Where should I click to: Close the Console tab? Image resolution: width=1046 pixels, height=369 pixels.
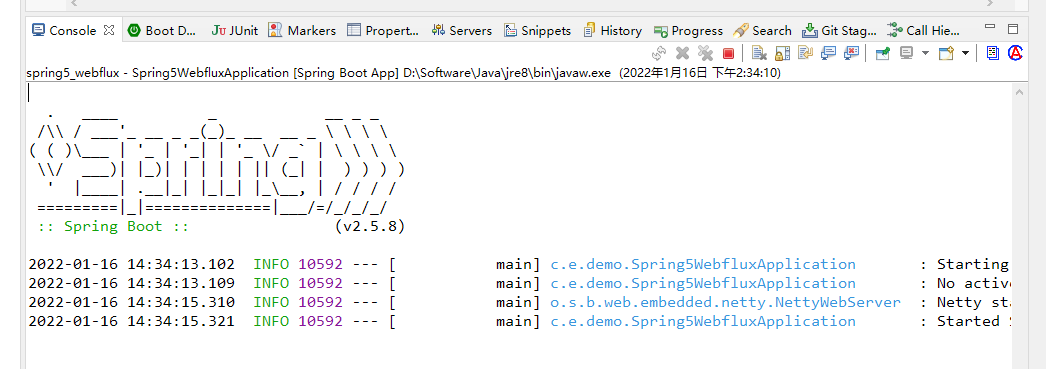(x=109, y=30)
